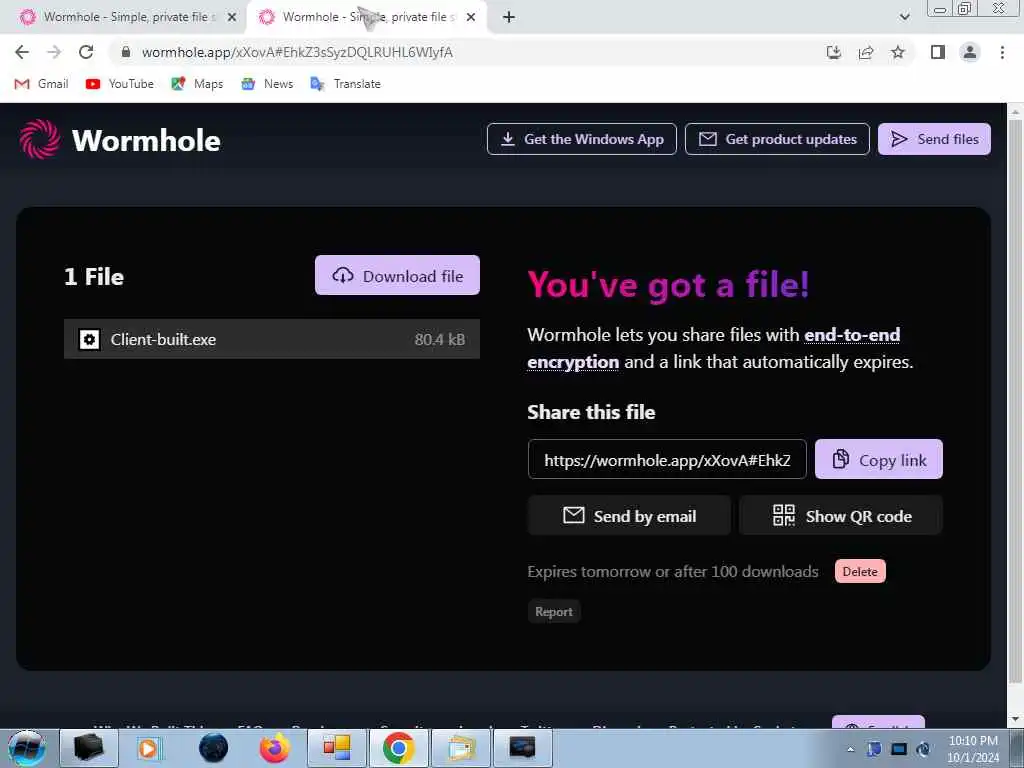Click the share page icon in address bar

(866, 52)
